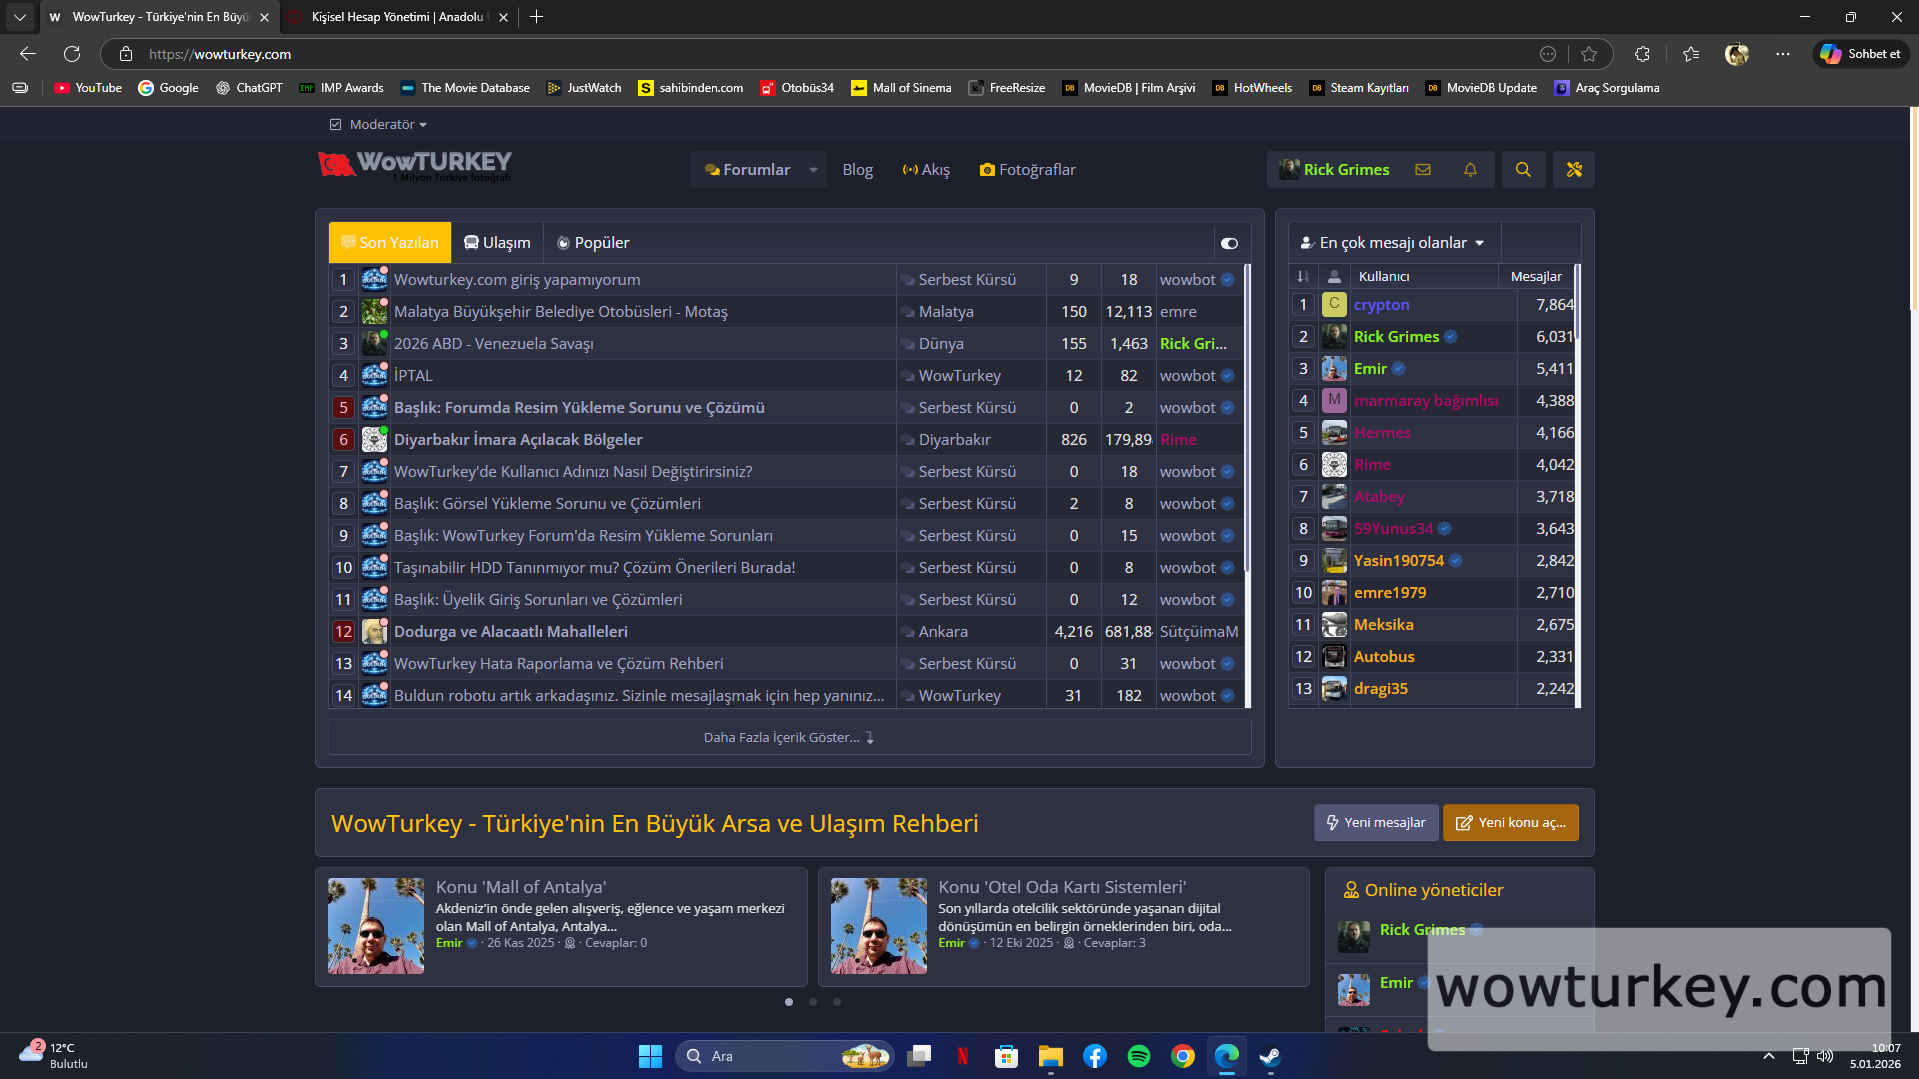1919x1079 pixels.
Task: Expand 'Daha Fazla İçerik Göster' section
Action: pos(788,738)
